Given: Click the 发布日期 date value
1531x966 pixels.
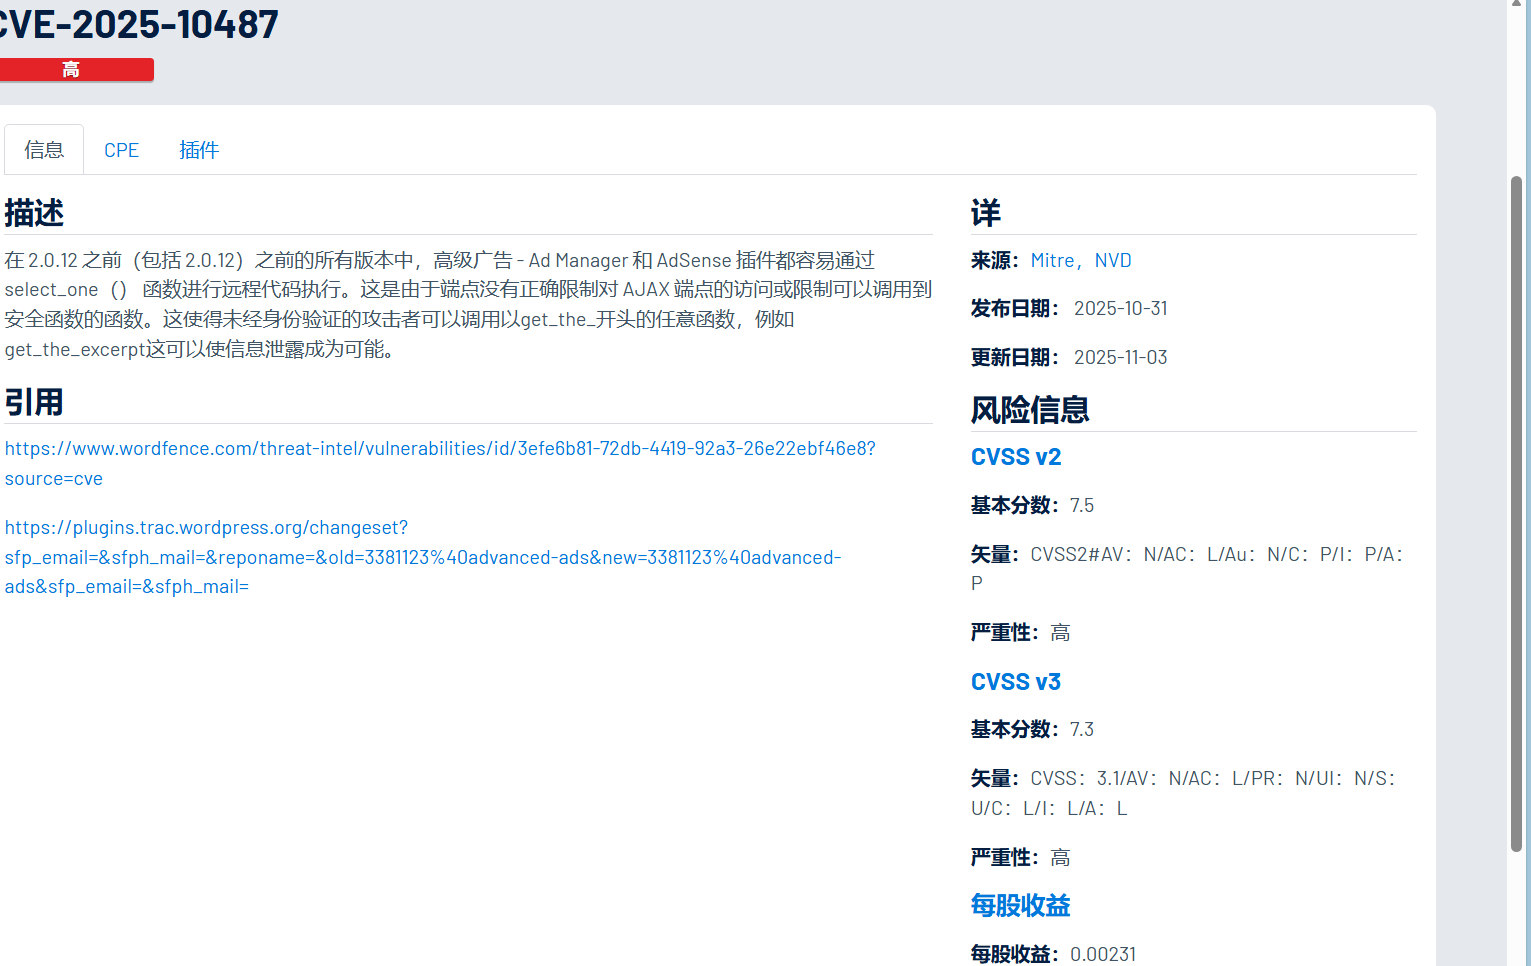Looking at the screenshot, I should (1120, 308).
